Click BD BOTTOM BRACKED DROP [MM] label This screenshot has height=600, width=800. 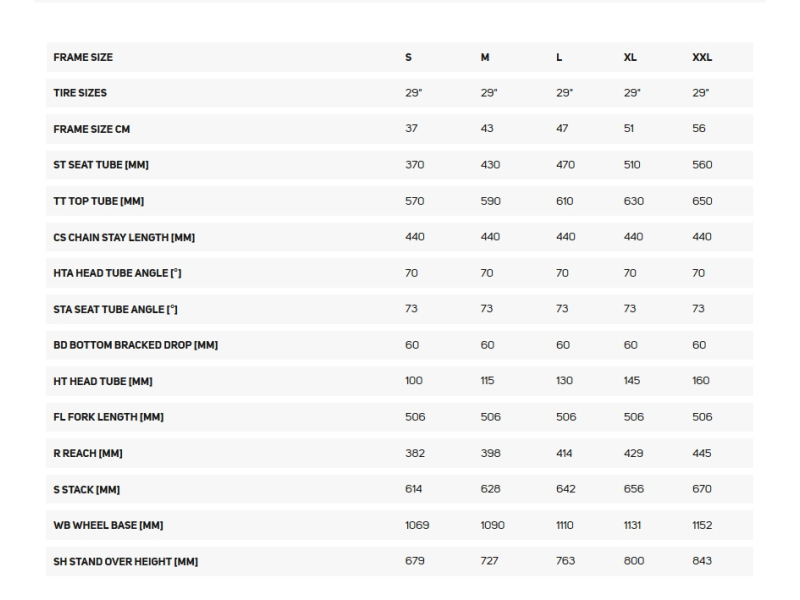point(135,345)
